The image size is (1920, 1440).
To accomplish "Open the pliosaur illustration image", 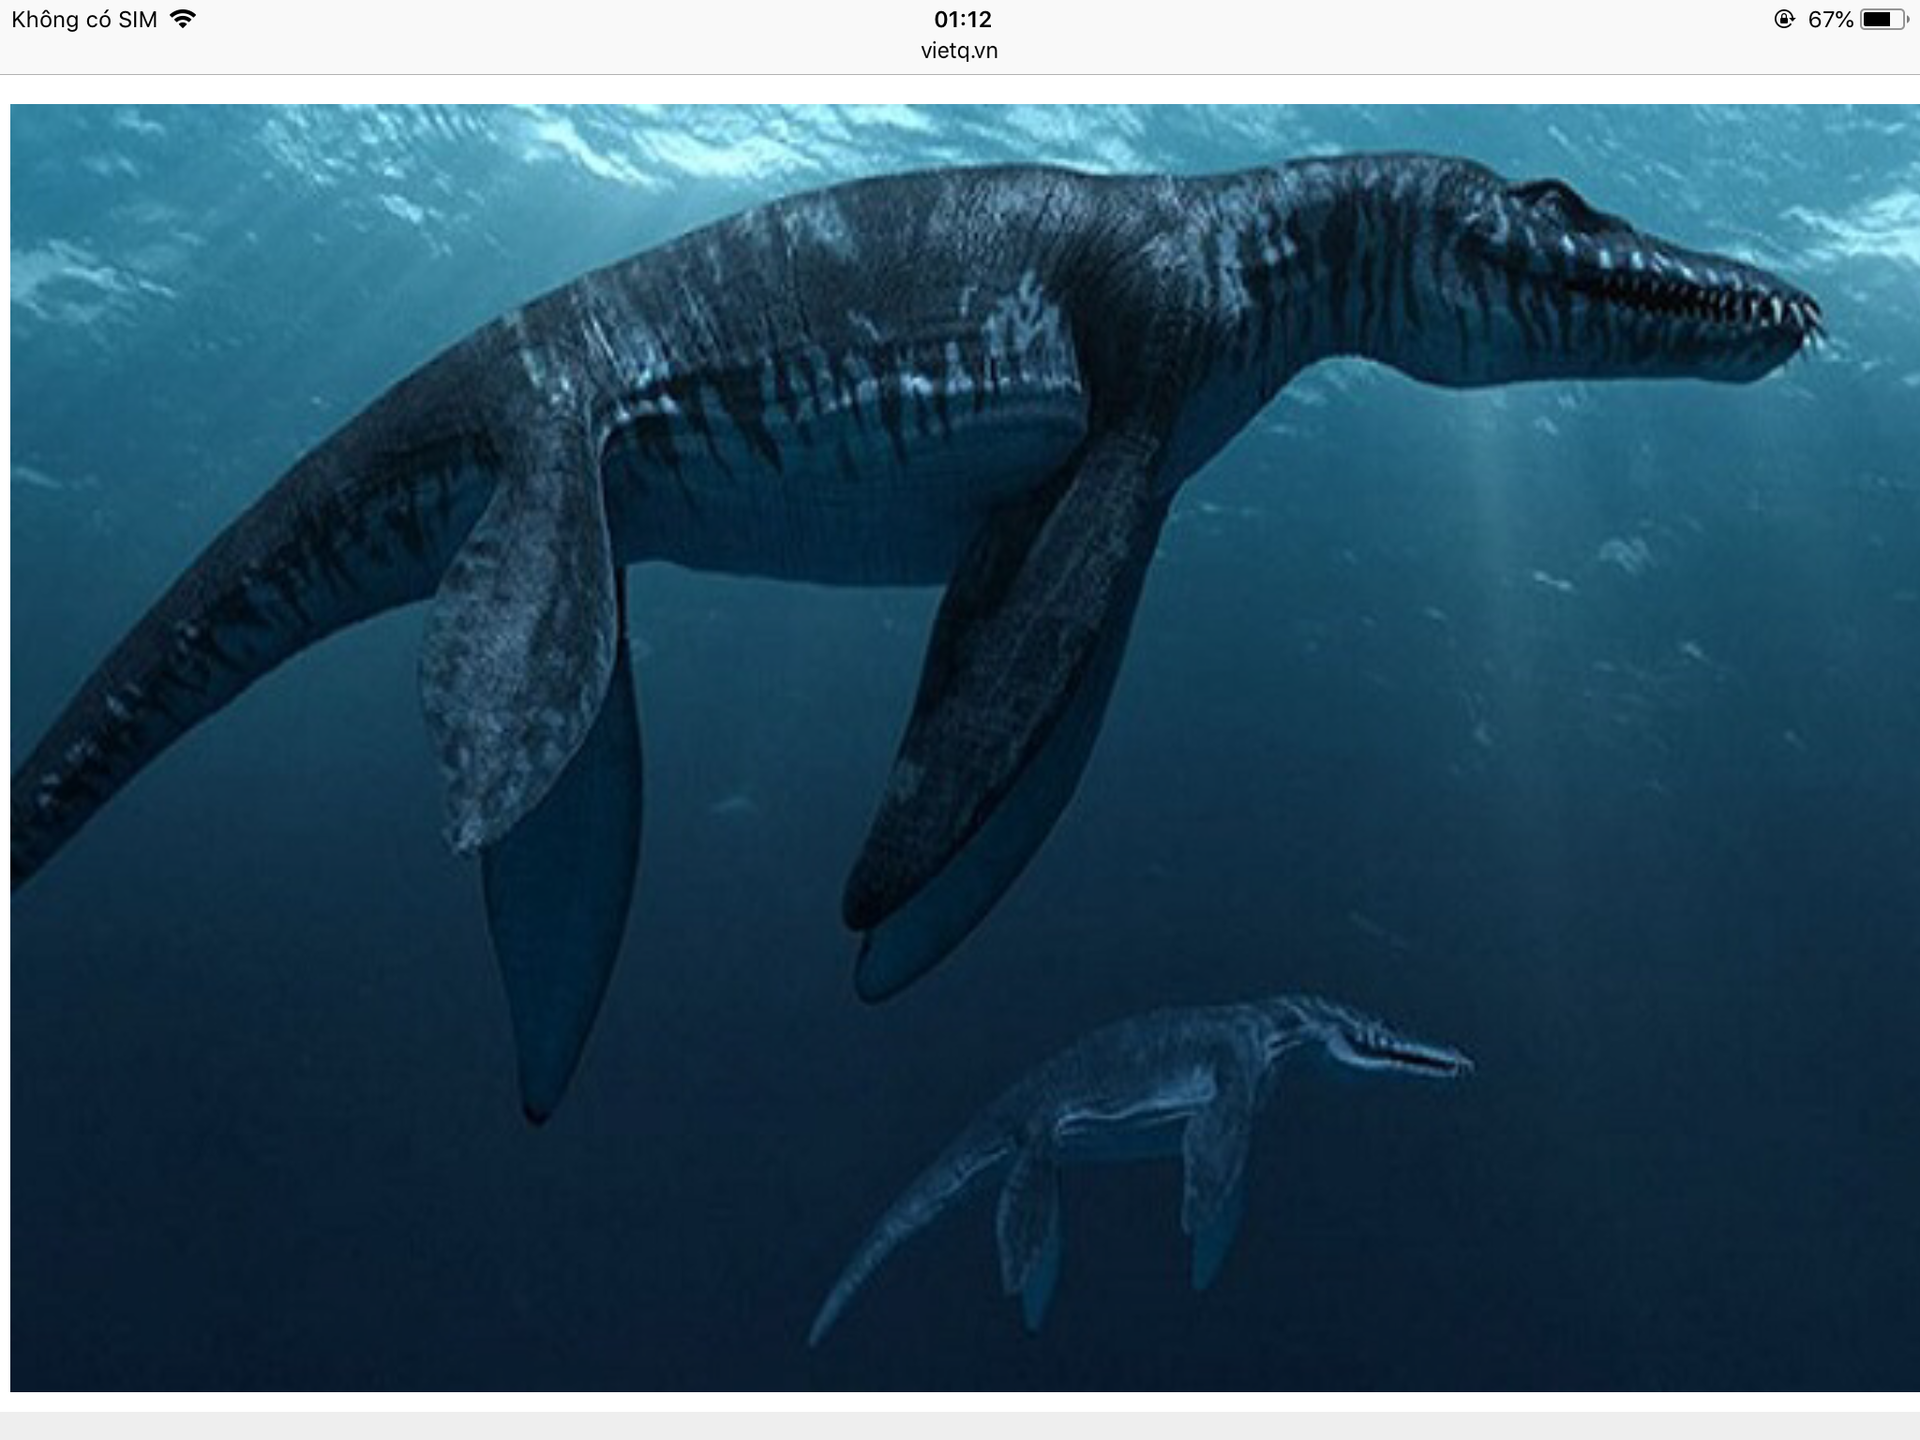I will pyautogui.click(x=965, y=748).
